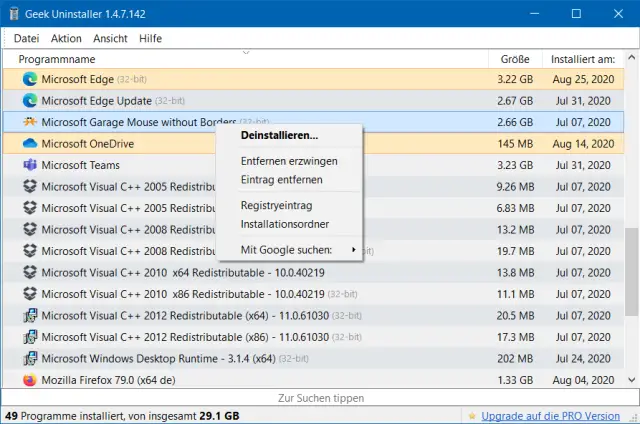This screenshot has width=640, height=424.
Task: Click the Mozilla Firefox 79.0 icon
Action: [29, 380]
